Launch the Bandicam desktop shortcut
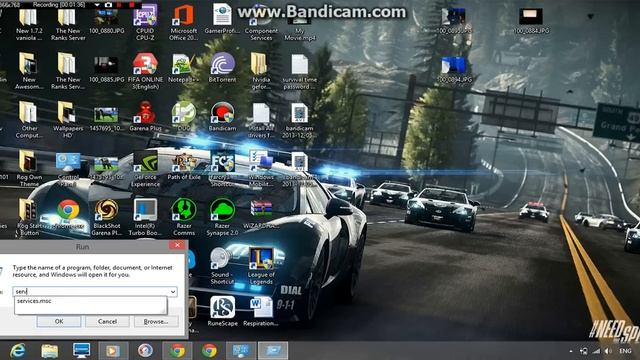The height and width of the screenshot is (360, 640). tap(222, 116)
